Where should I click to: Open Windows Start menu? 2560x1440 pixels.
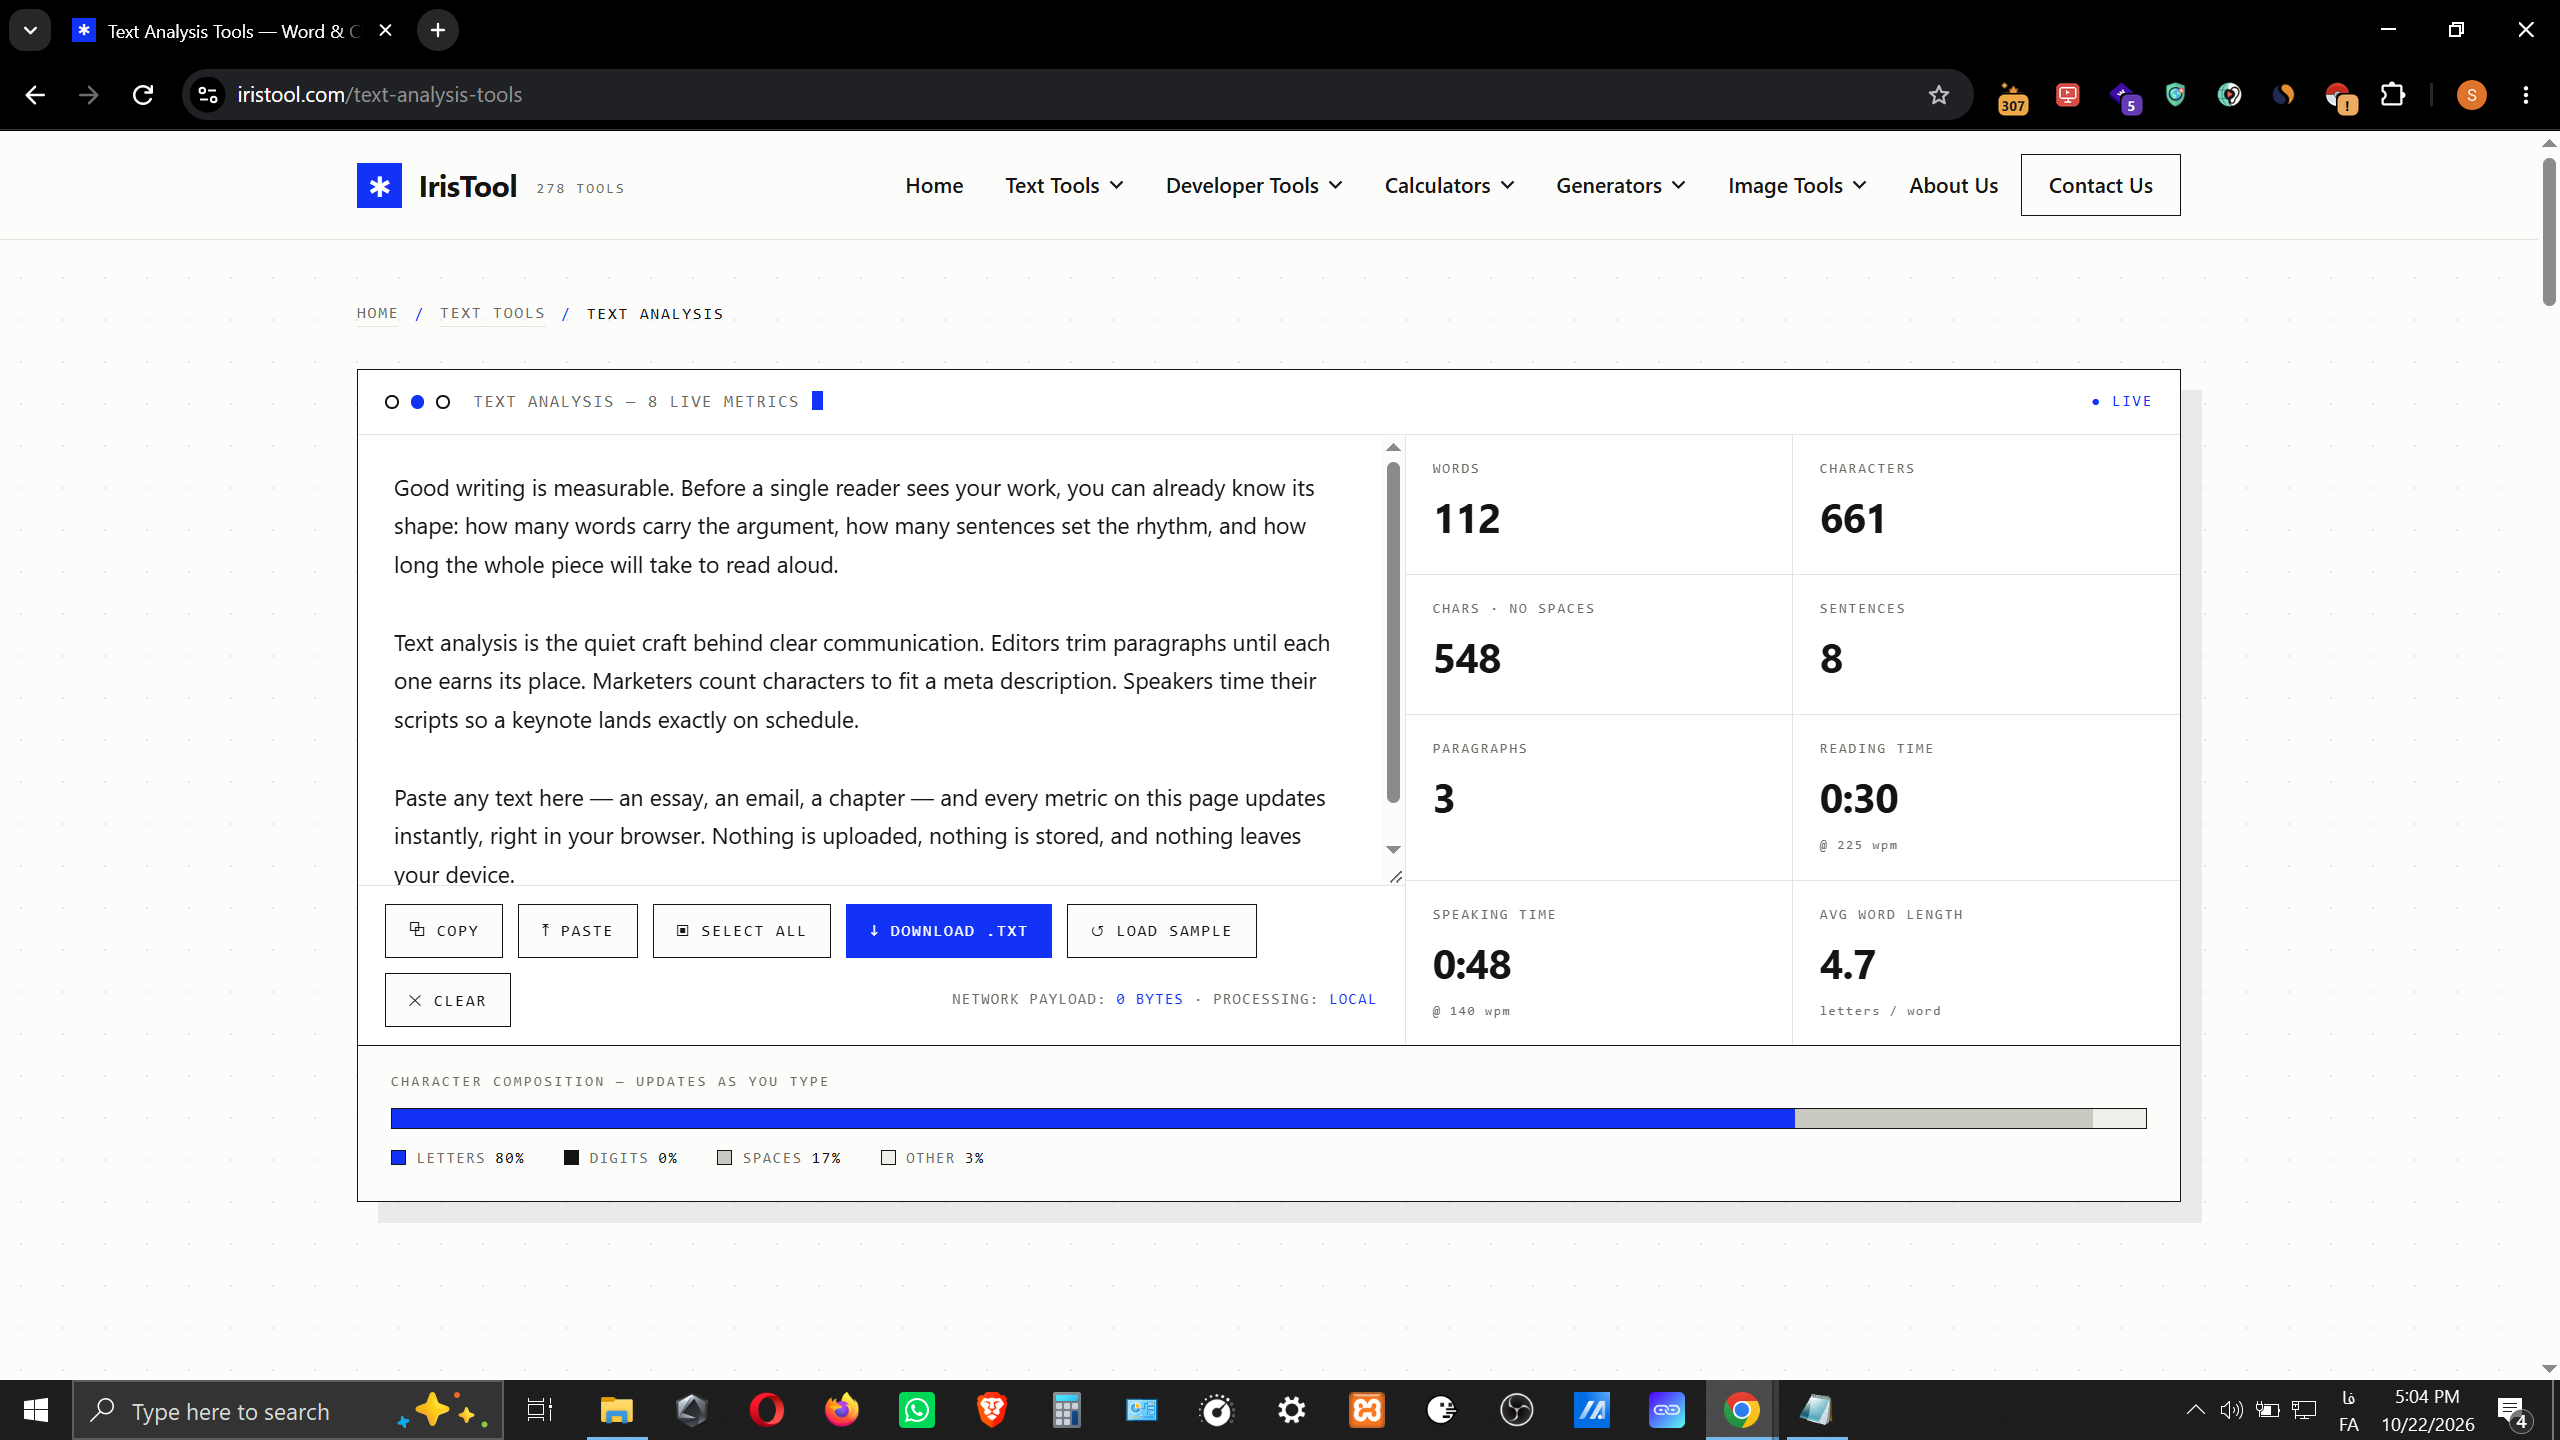click(36, 1411)
